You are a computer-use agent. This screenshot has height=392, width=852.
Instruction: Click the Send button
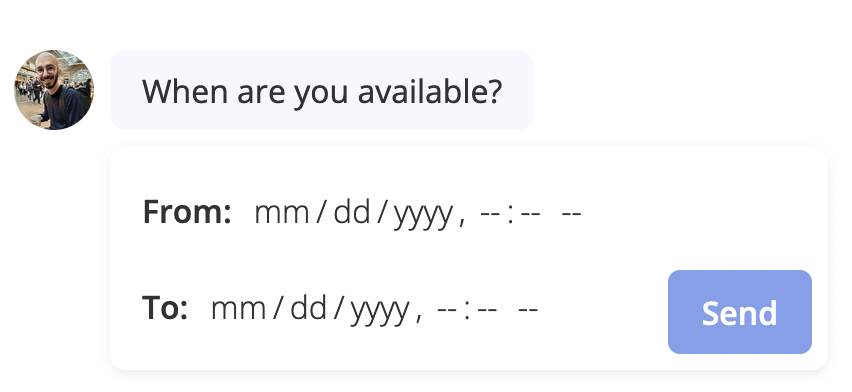click(x=740, y=312)
